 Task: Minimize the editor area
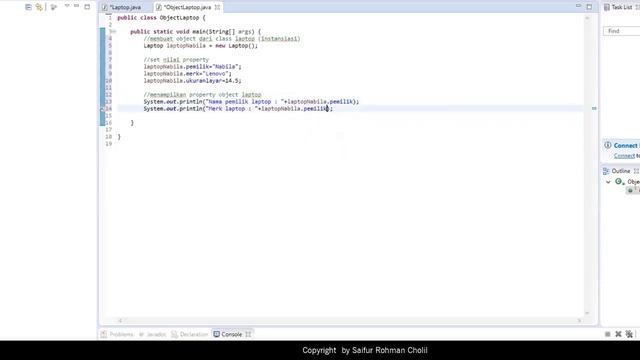coord(578,6)
